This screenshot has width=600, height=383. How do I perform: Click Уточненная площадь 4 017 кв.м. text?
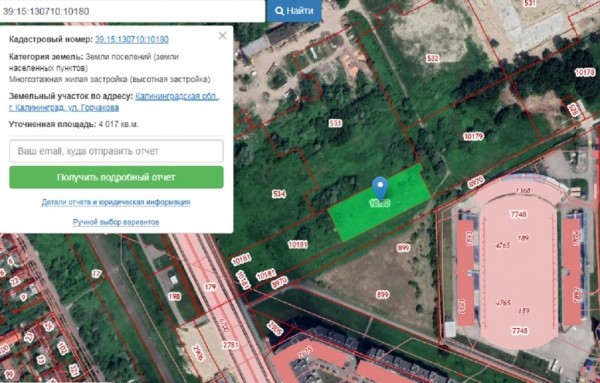pyautogui.click(x=74, y=124)
